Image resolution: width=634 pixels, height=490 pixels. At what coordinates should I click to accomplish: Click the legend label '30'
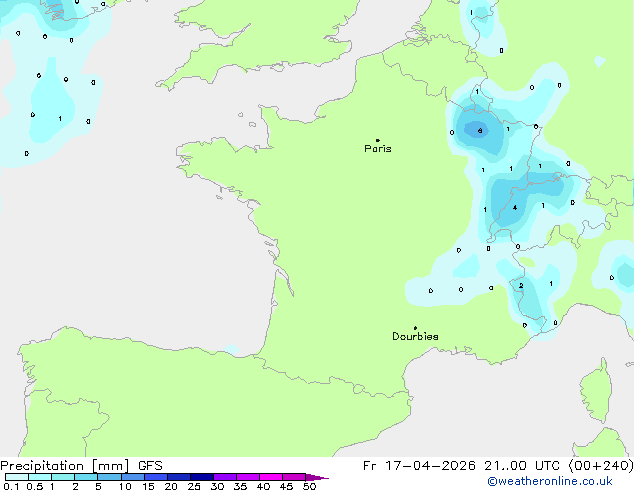(x=217, y=486)
